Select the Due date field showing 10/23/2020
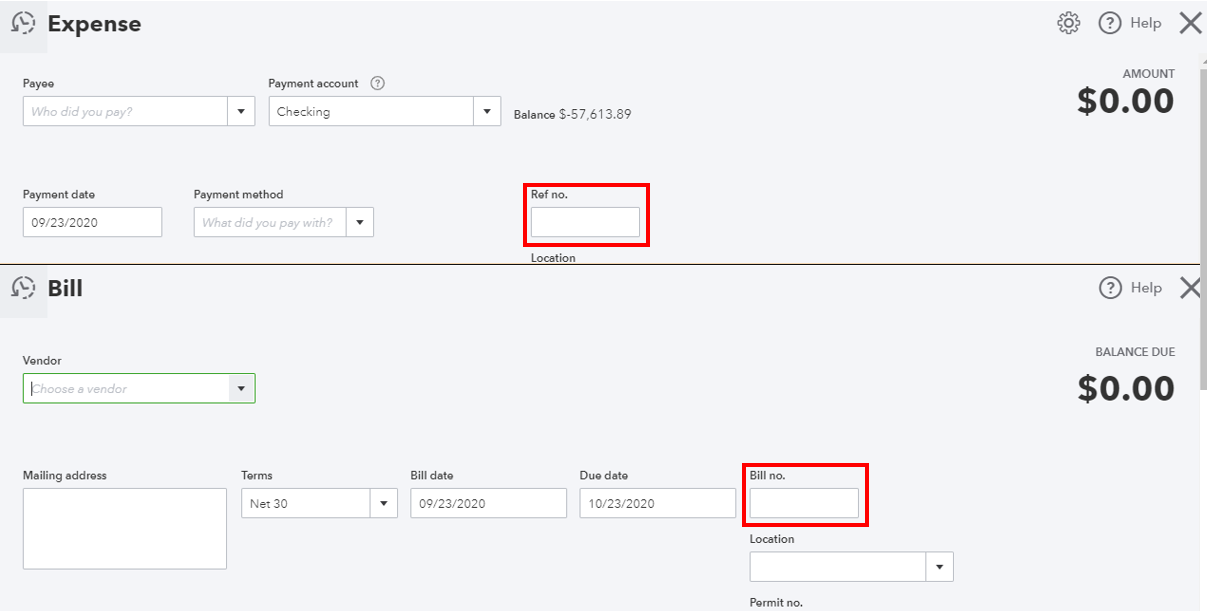Image resolution: width=1207 pixels, height=611 pixels. coord(657,503)
